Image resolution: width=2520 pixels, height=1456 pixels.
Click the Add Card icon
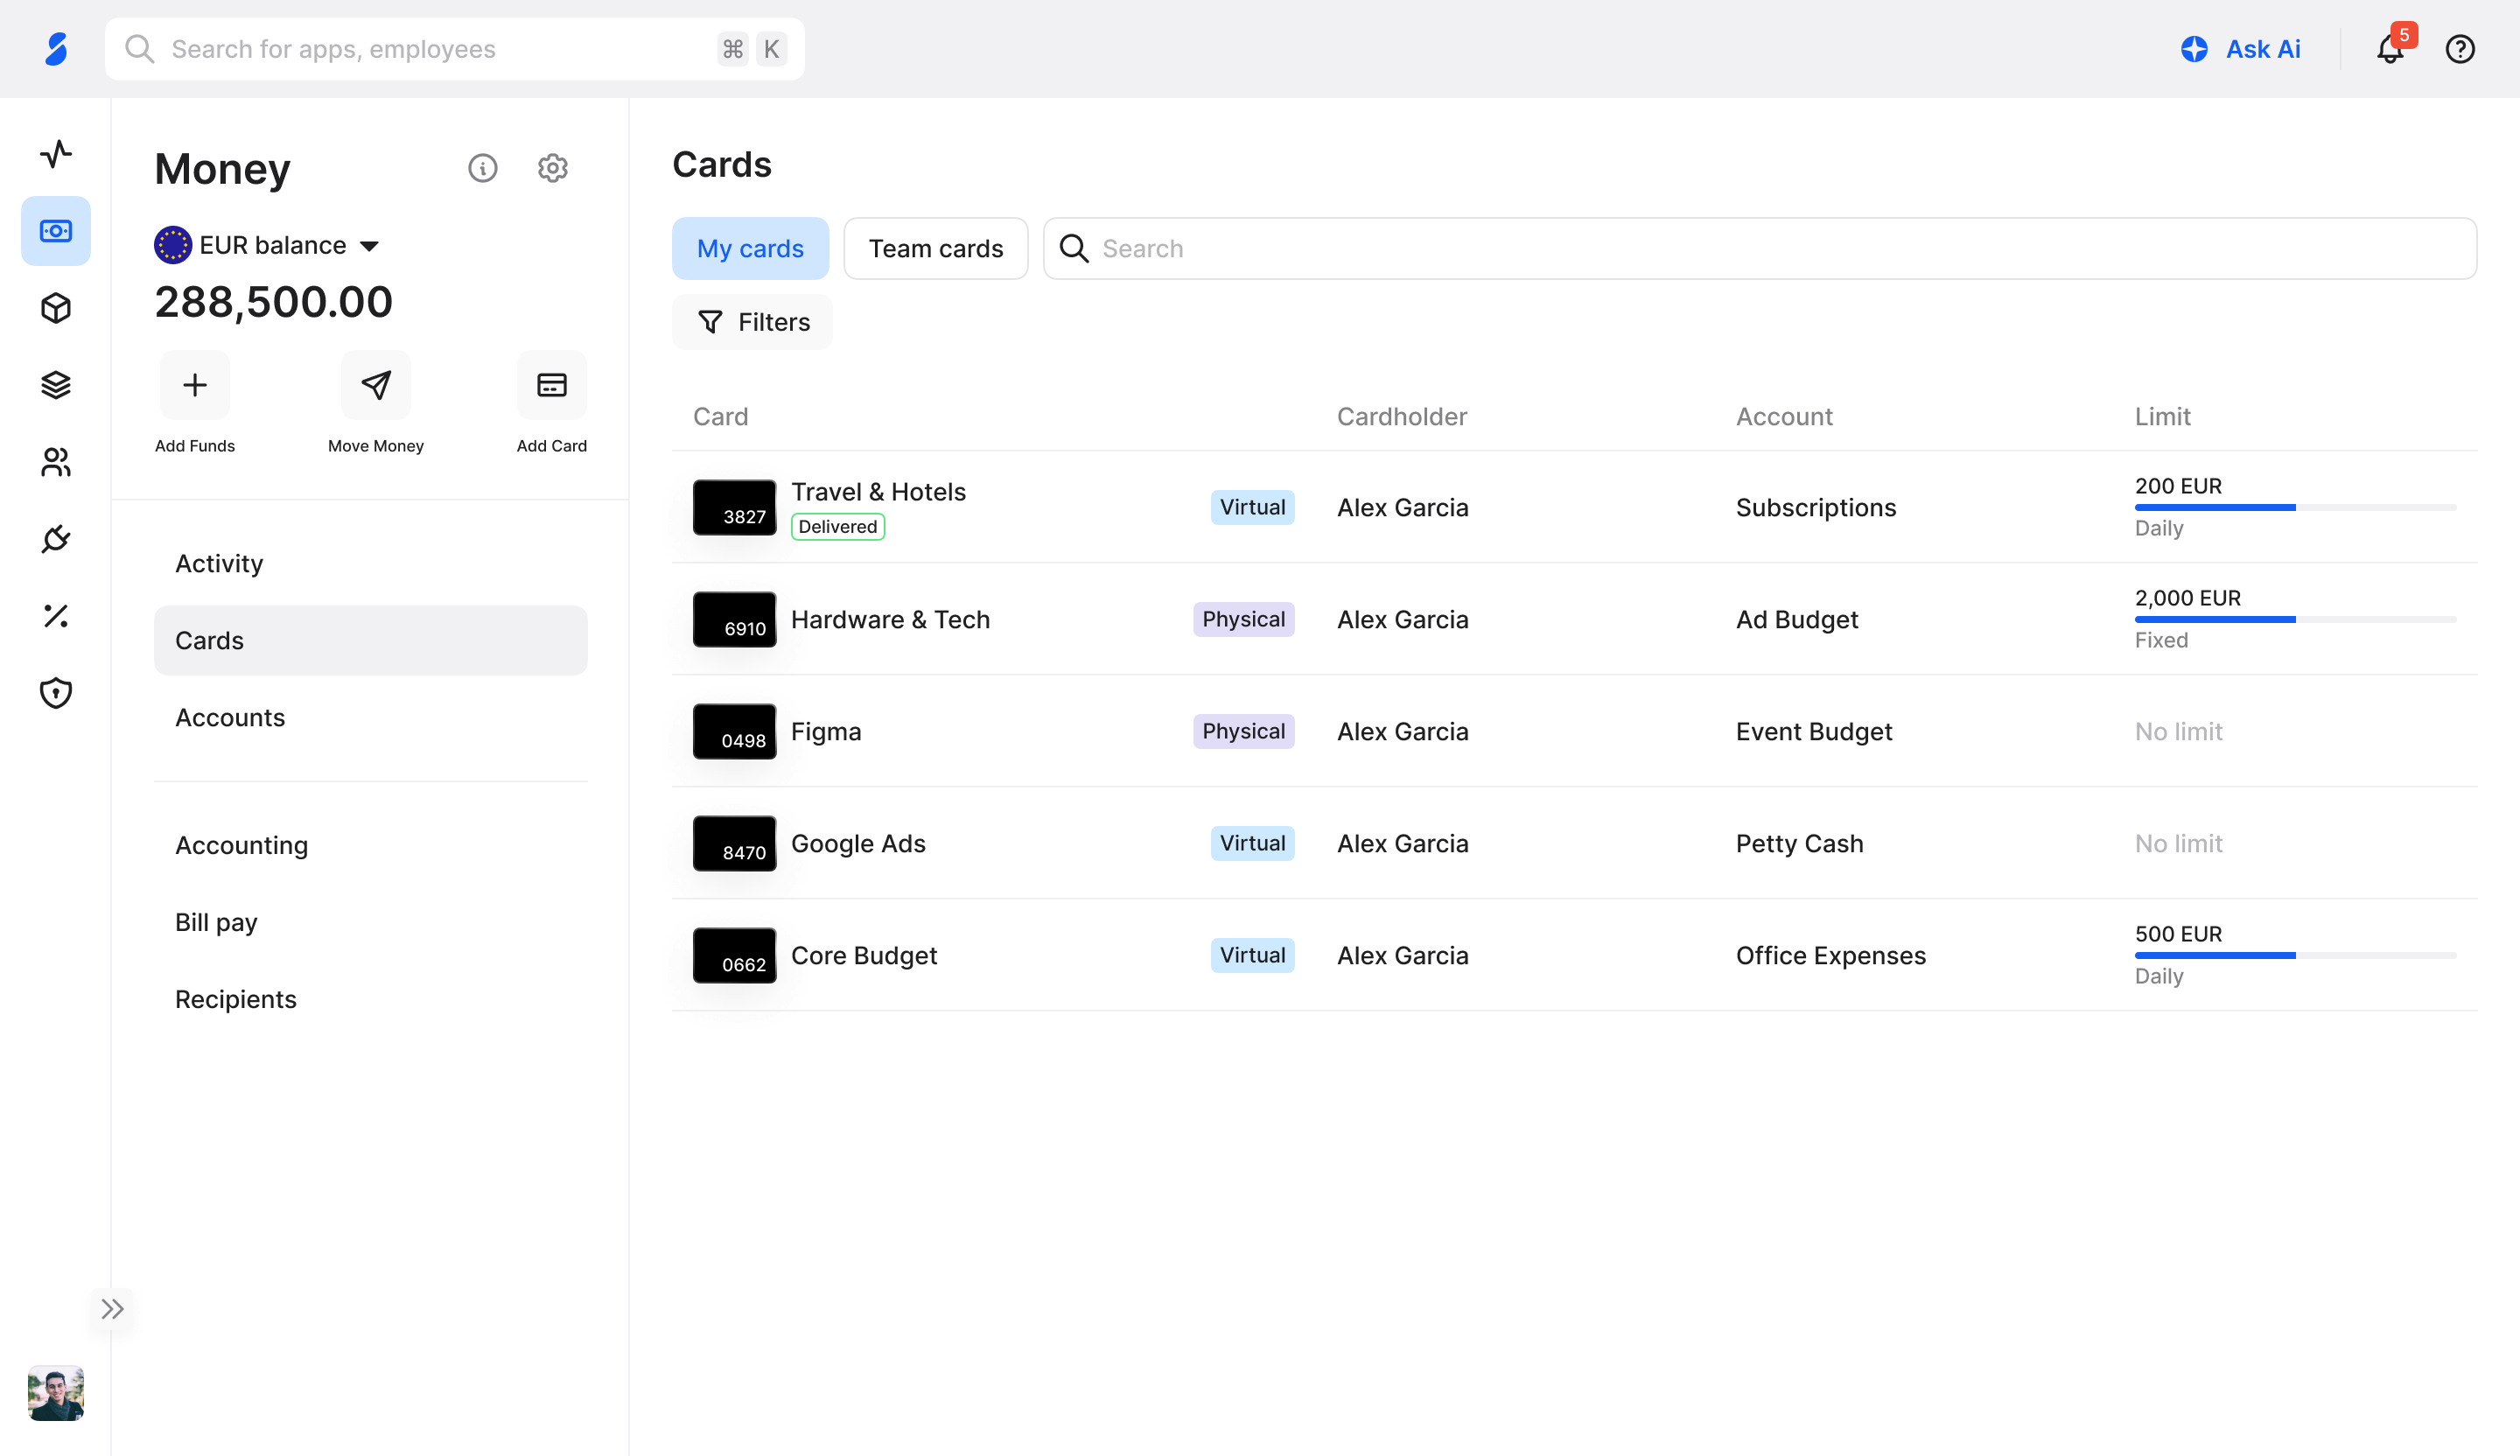[552, 385]
